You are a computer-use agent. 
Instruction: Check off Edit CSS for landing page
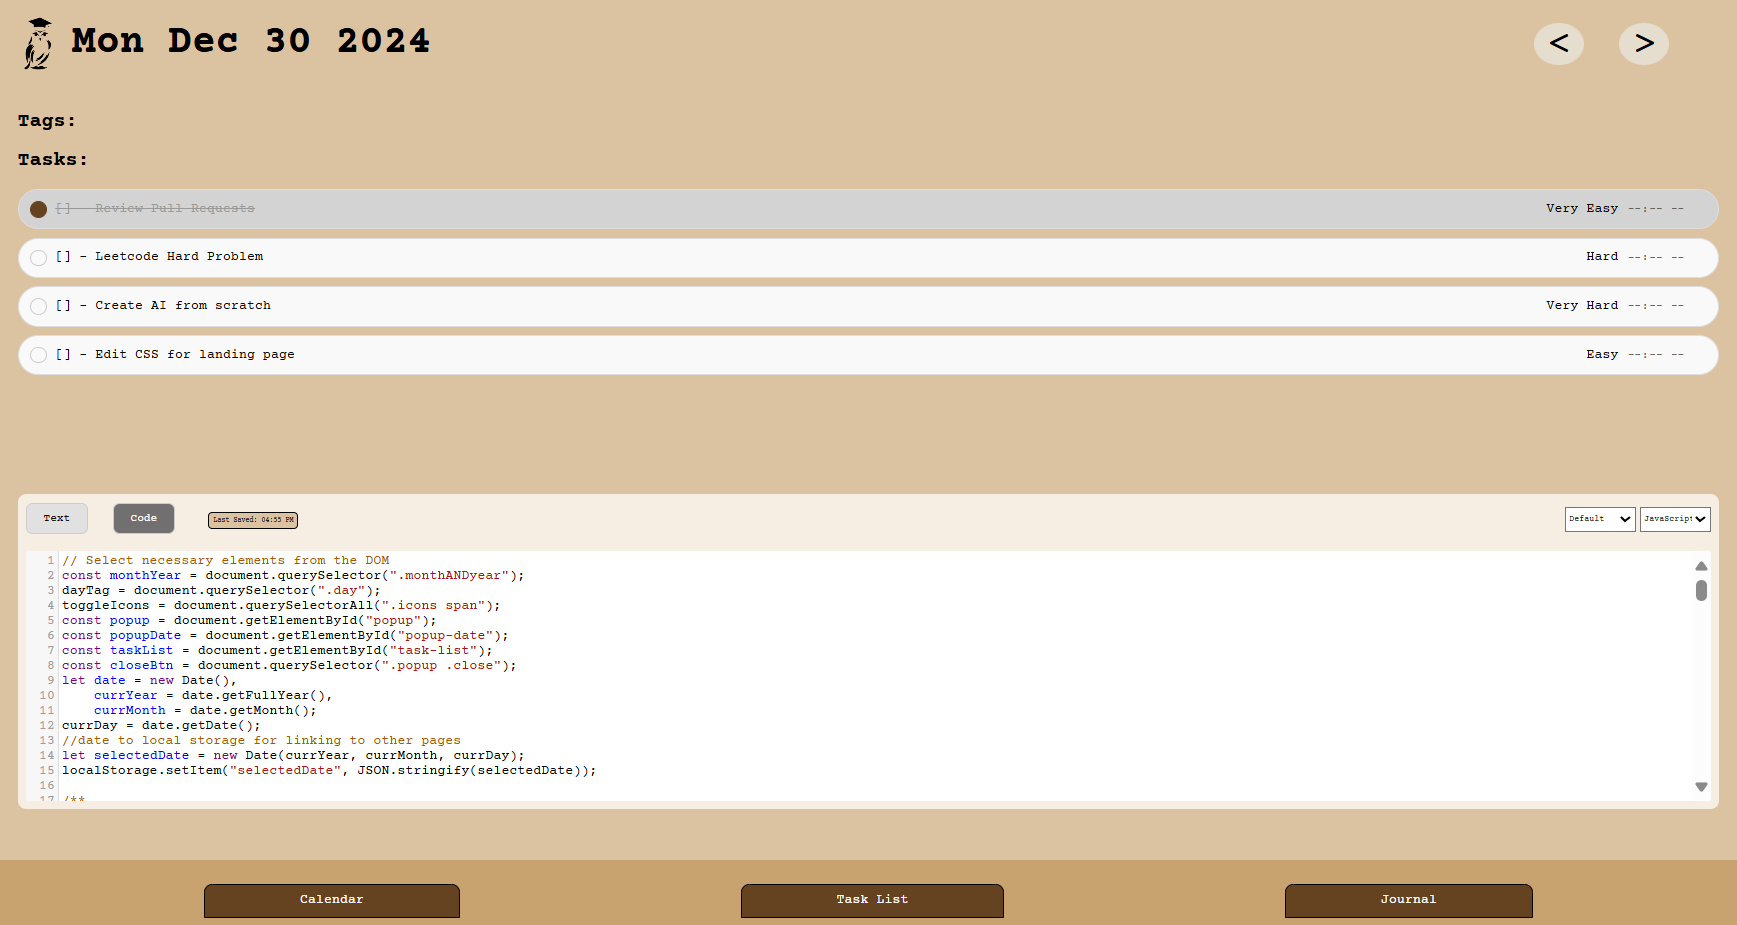(x=38, y=355)
